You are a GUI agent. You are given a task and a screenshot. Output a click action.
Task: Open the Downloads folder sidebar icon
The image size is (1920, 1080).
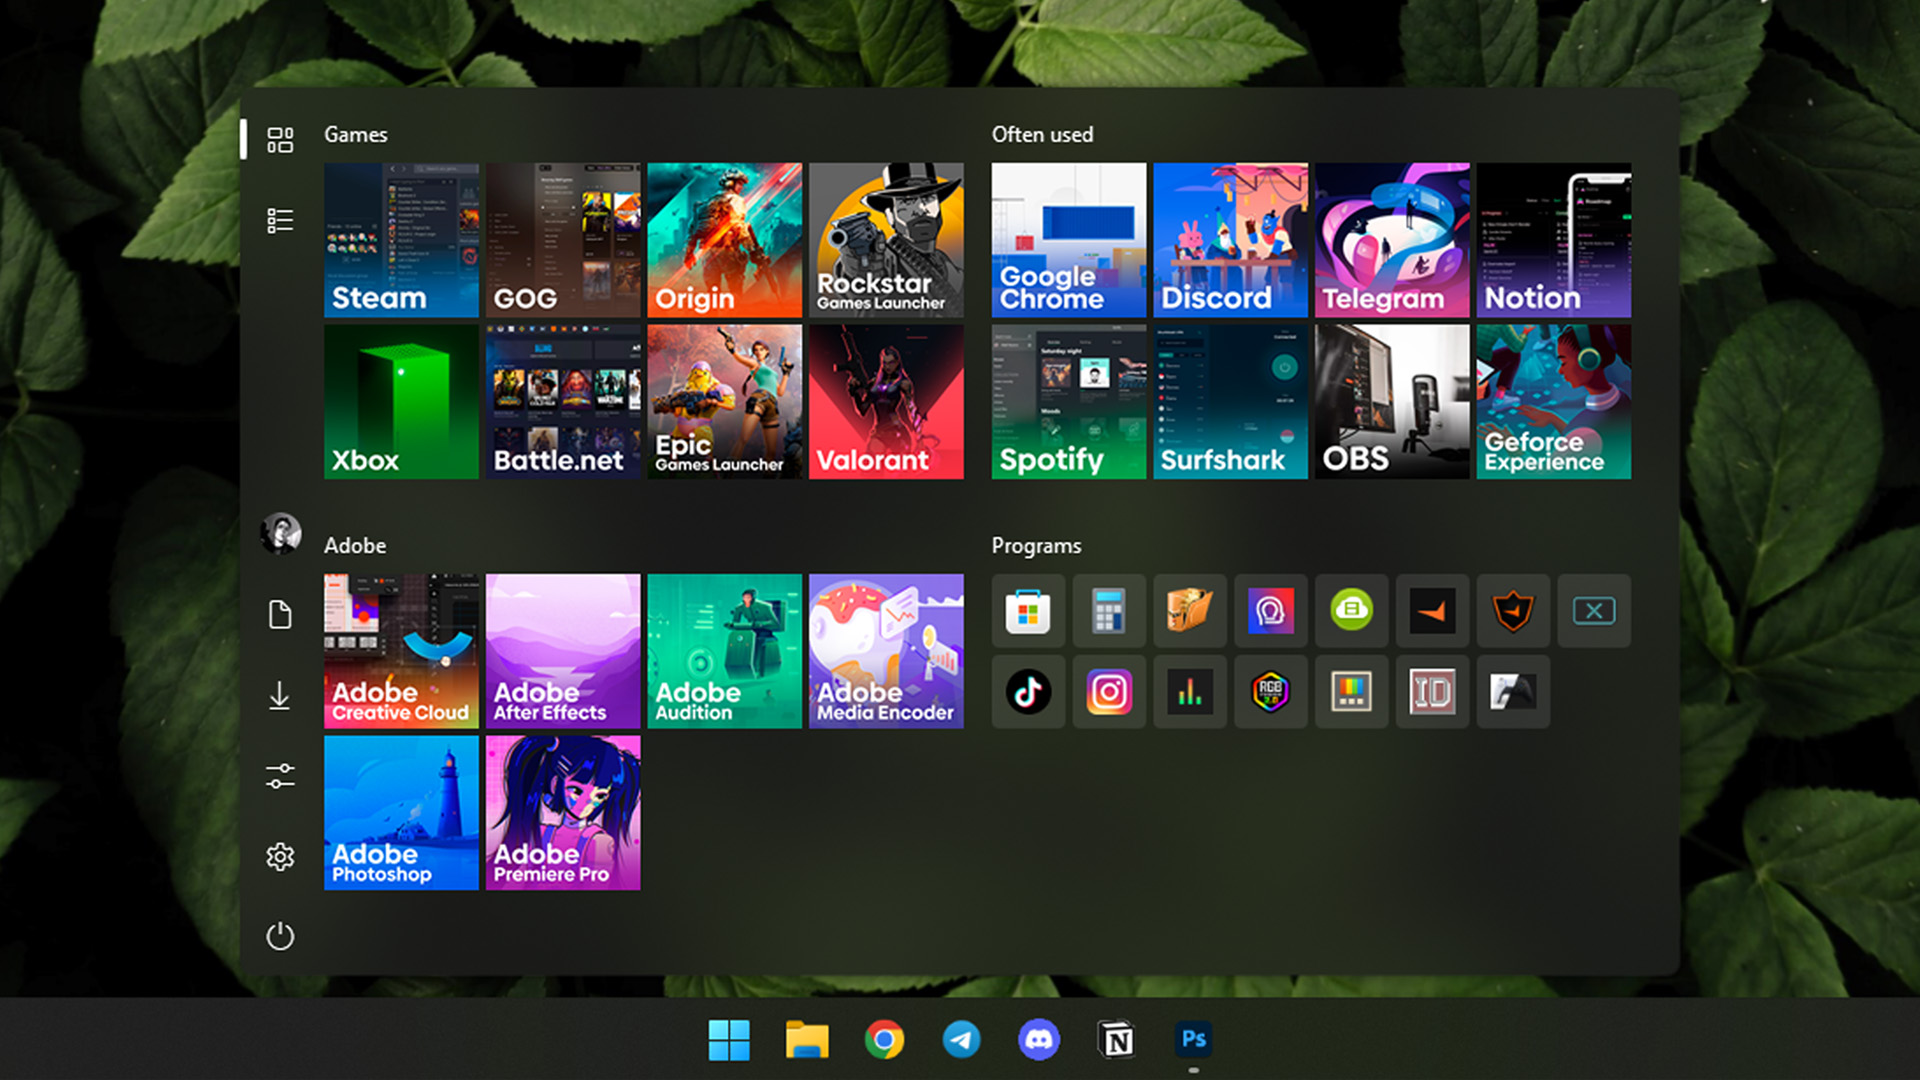(280, 696)
